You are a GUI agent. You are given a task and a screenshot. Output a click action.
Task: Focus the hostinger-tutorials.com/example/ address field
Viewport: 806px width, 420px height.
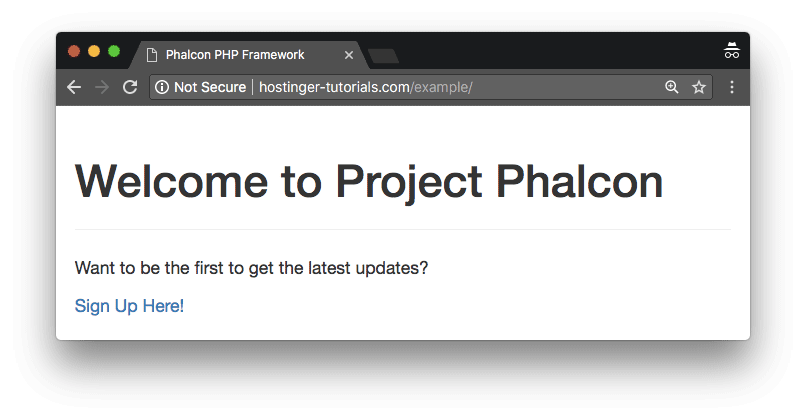[x=450, y=88]
